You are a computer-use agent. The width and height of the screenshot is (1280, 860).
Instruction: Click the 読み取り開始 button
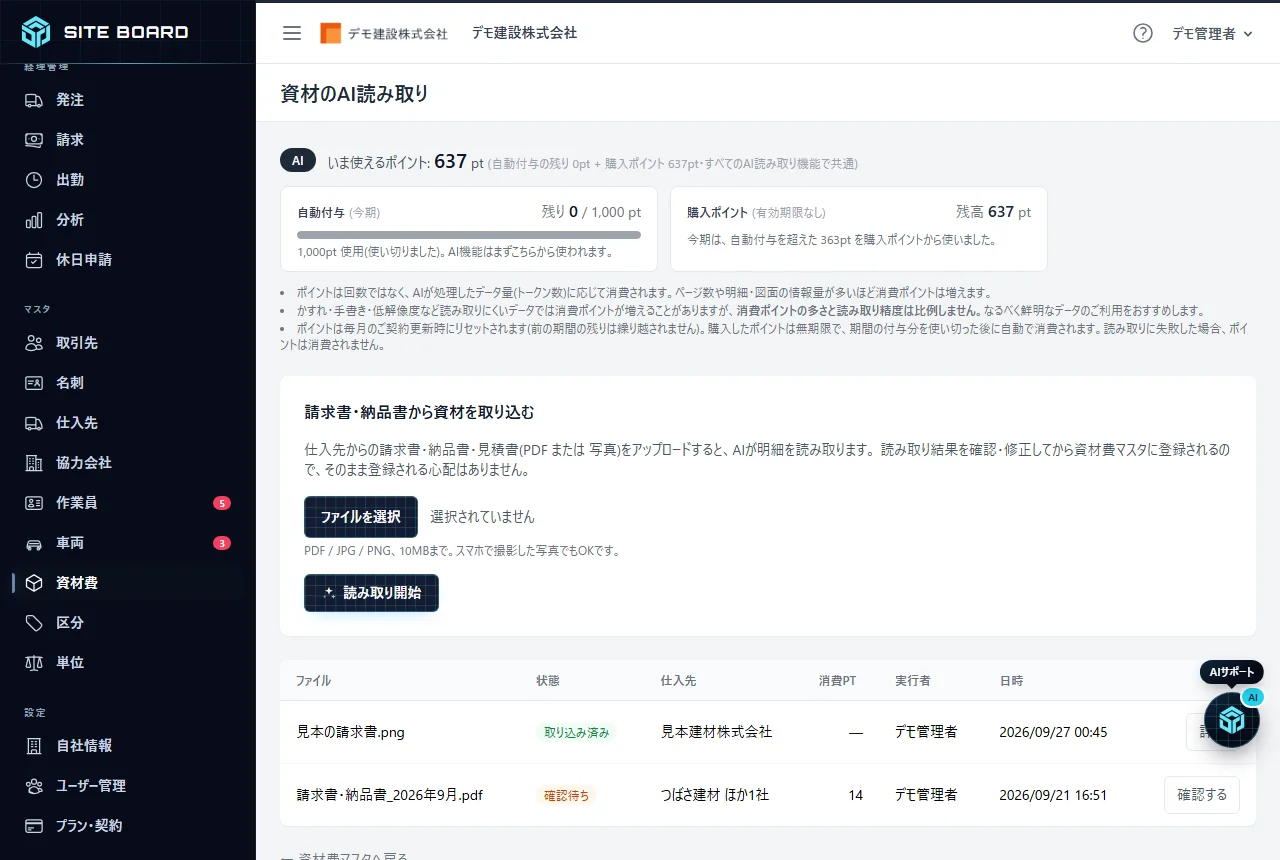(x=371, y=593)
